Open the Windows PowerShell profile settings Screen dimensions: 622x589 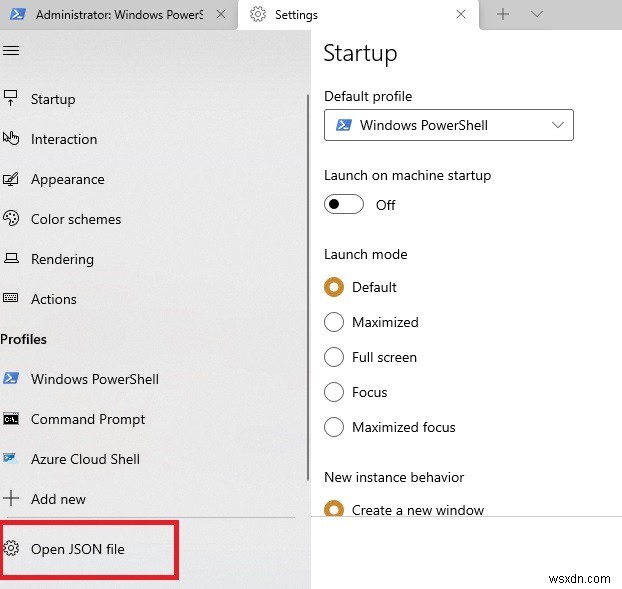click(x=94, y=379)
